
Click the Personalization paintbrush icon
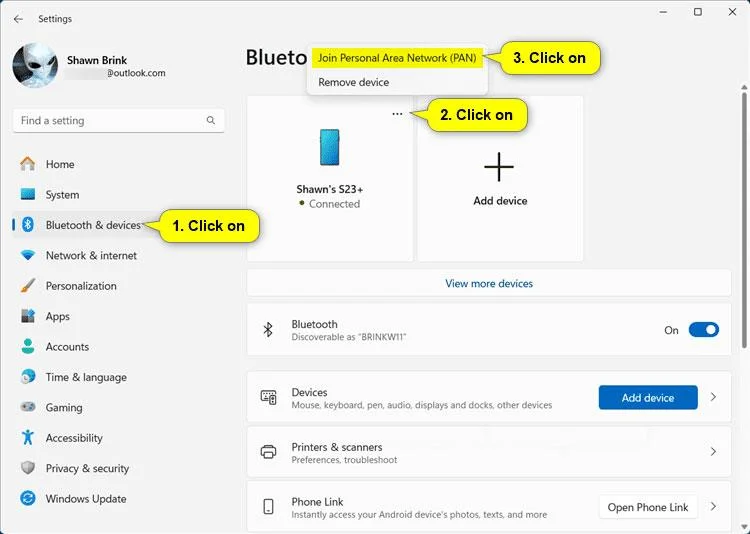point(28,286)
